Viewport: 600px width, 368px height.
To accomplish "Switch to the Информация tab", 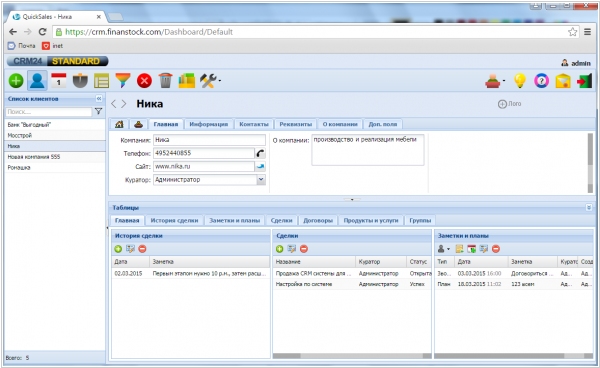I will 209,124.
